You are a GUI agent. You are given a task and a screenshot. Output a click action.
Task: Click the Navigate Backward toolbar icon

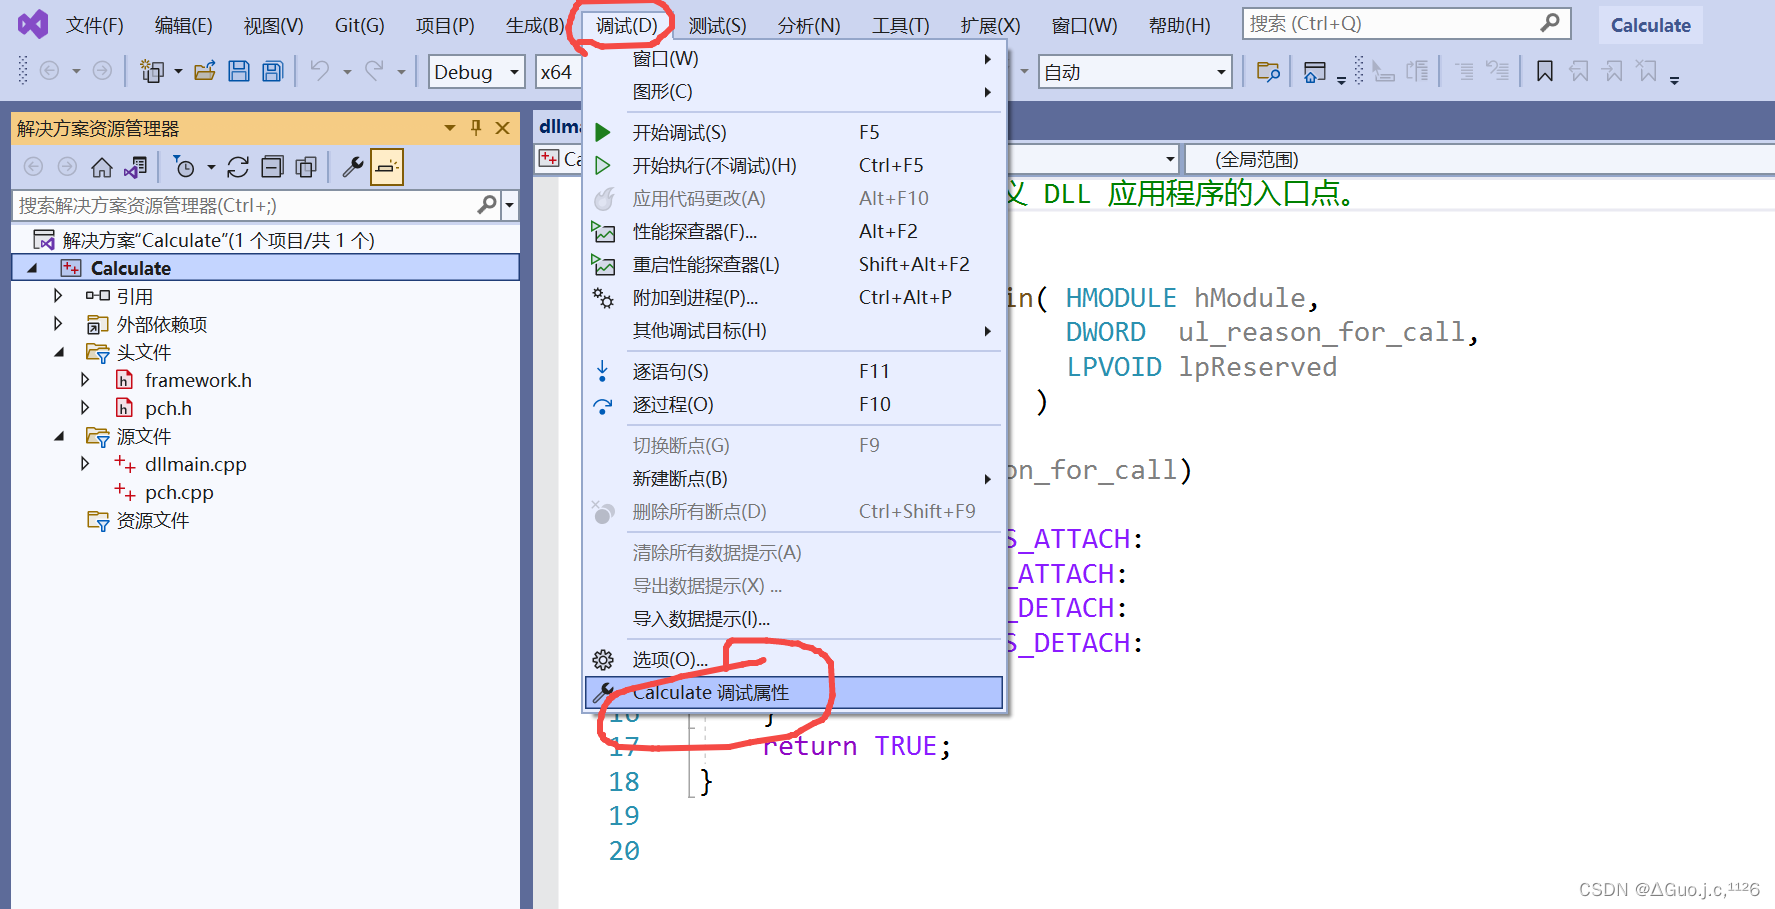pyautogui.click(x=49, y=71)
